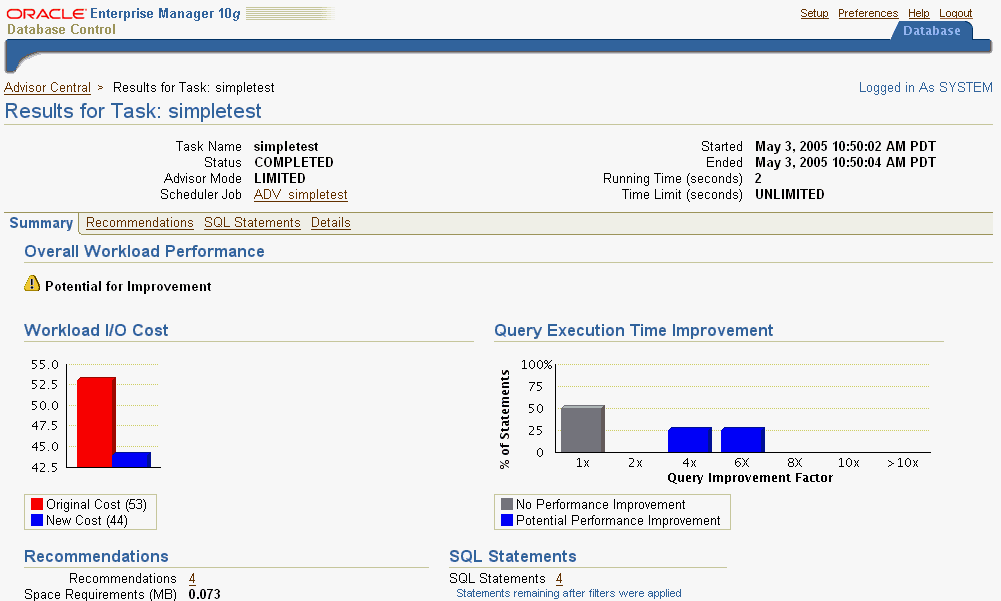Click the Help link
Image resolution: width=1001 pixels, height=601 pixels.
click(x=918, y=13)
